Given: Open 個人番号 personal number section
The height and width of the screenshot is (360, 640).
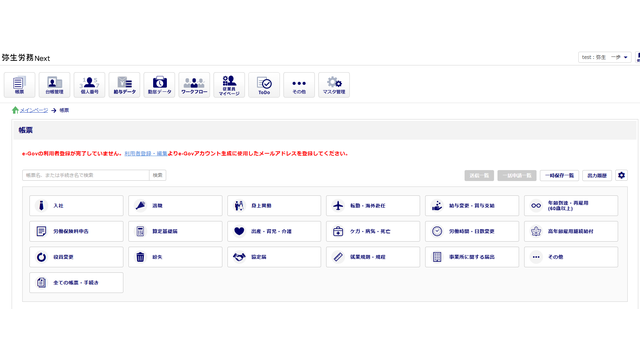Looking at the screenshot, I should coord(89,85).
